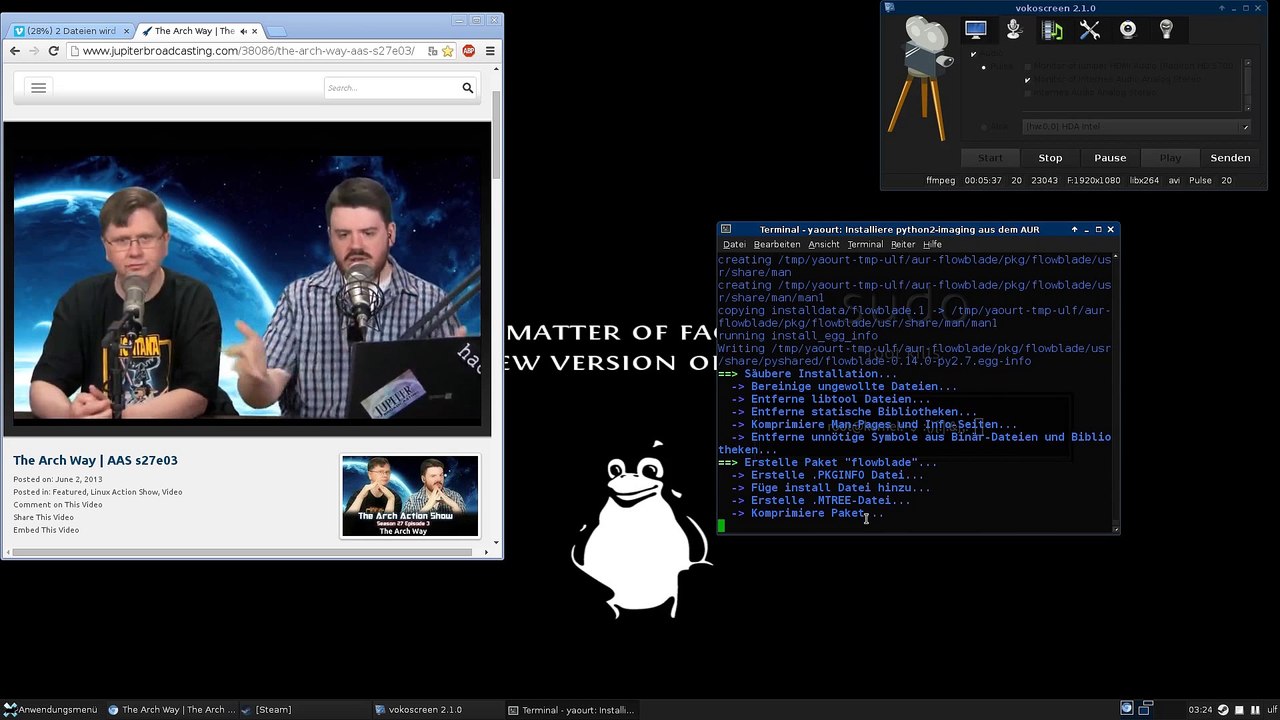The image size is (1280, 720).
Task: Open the Featured category link
Action: point(69,492)
